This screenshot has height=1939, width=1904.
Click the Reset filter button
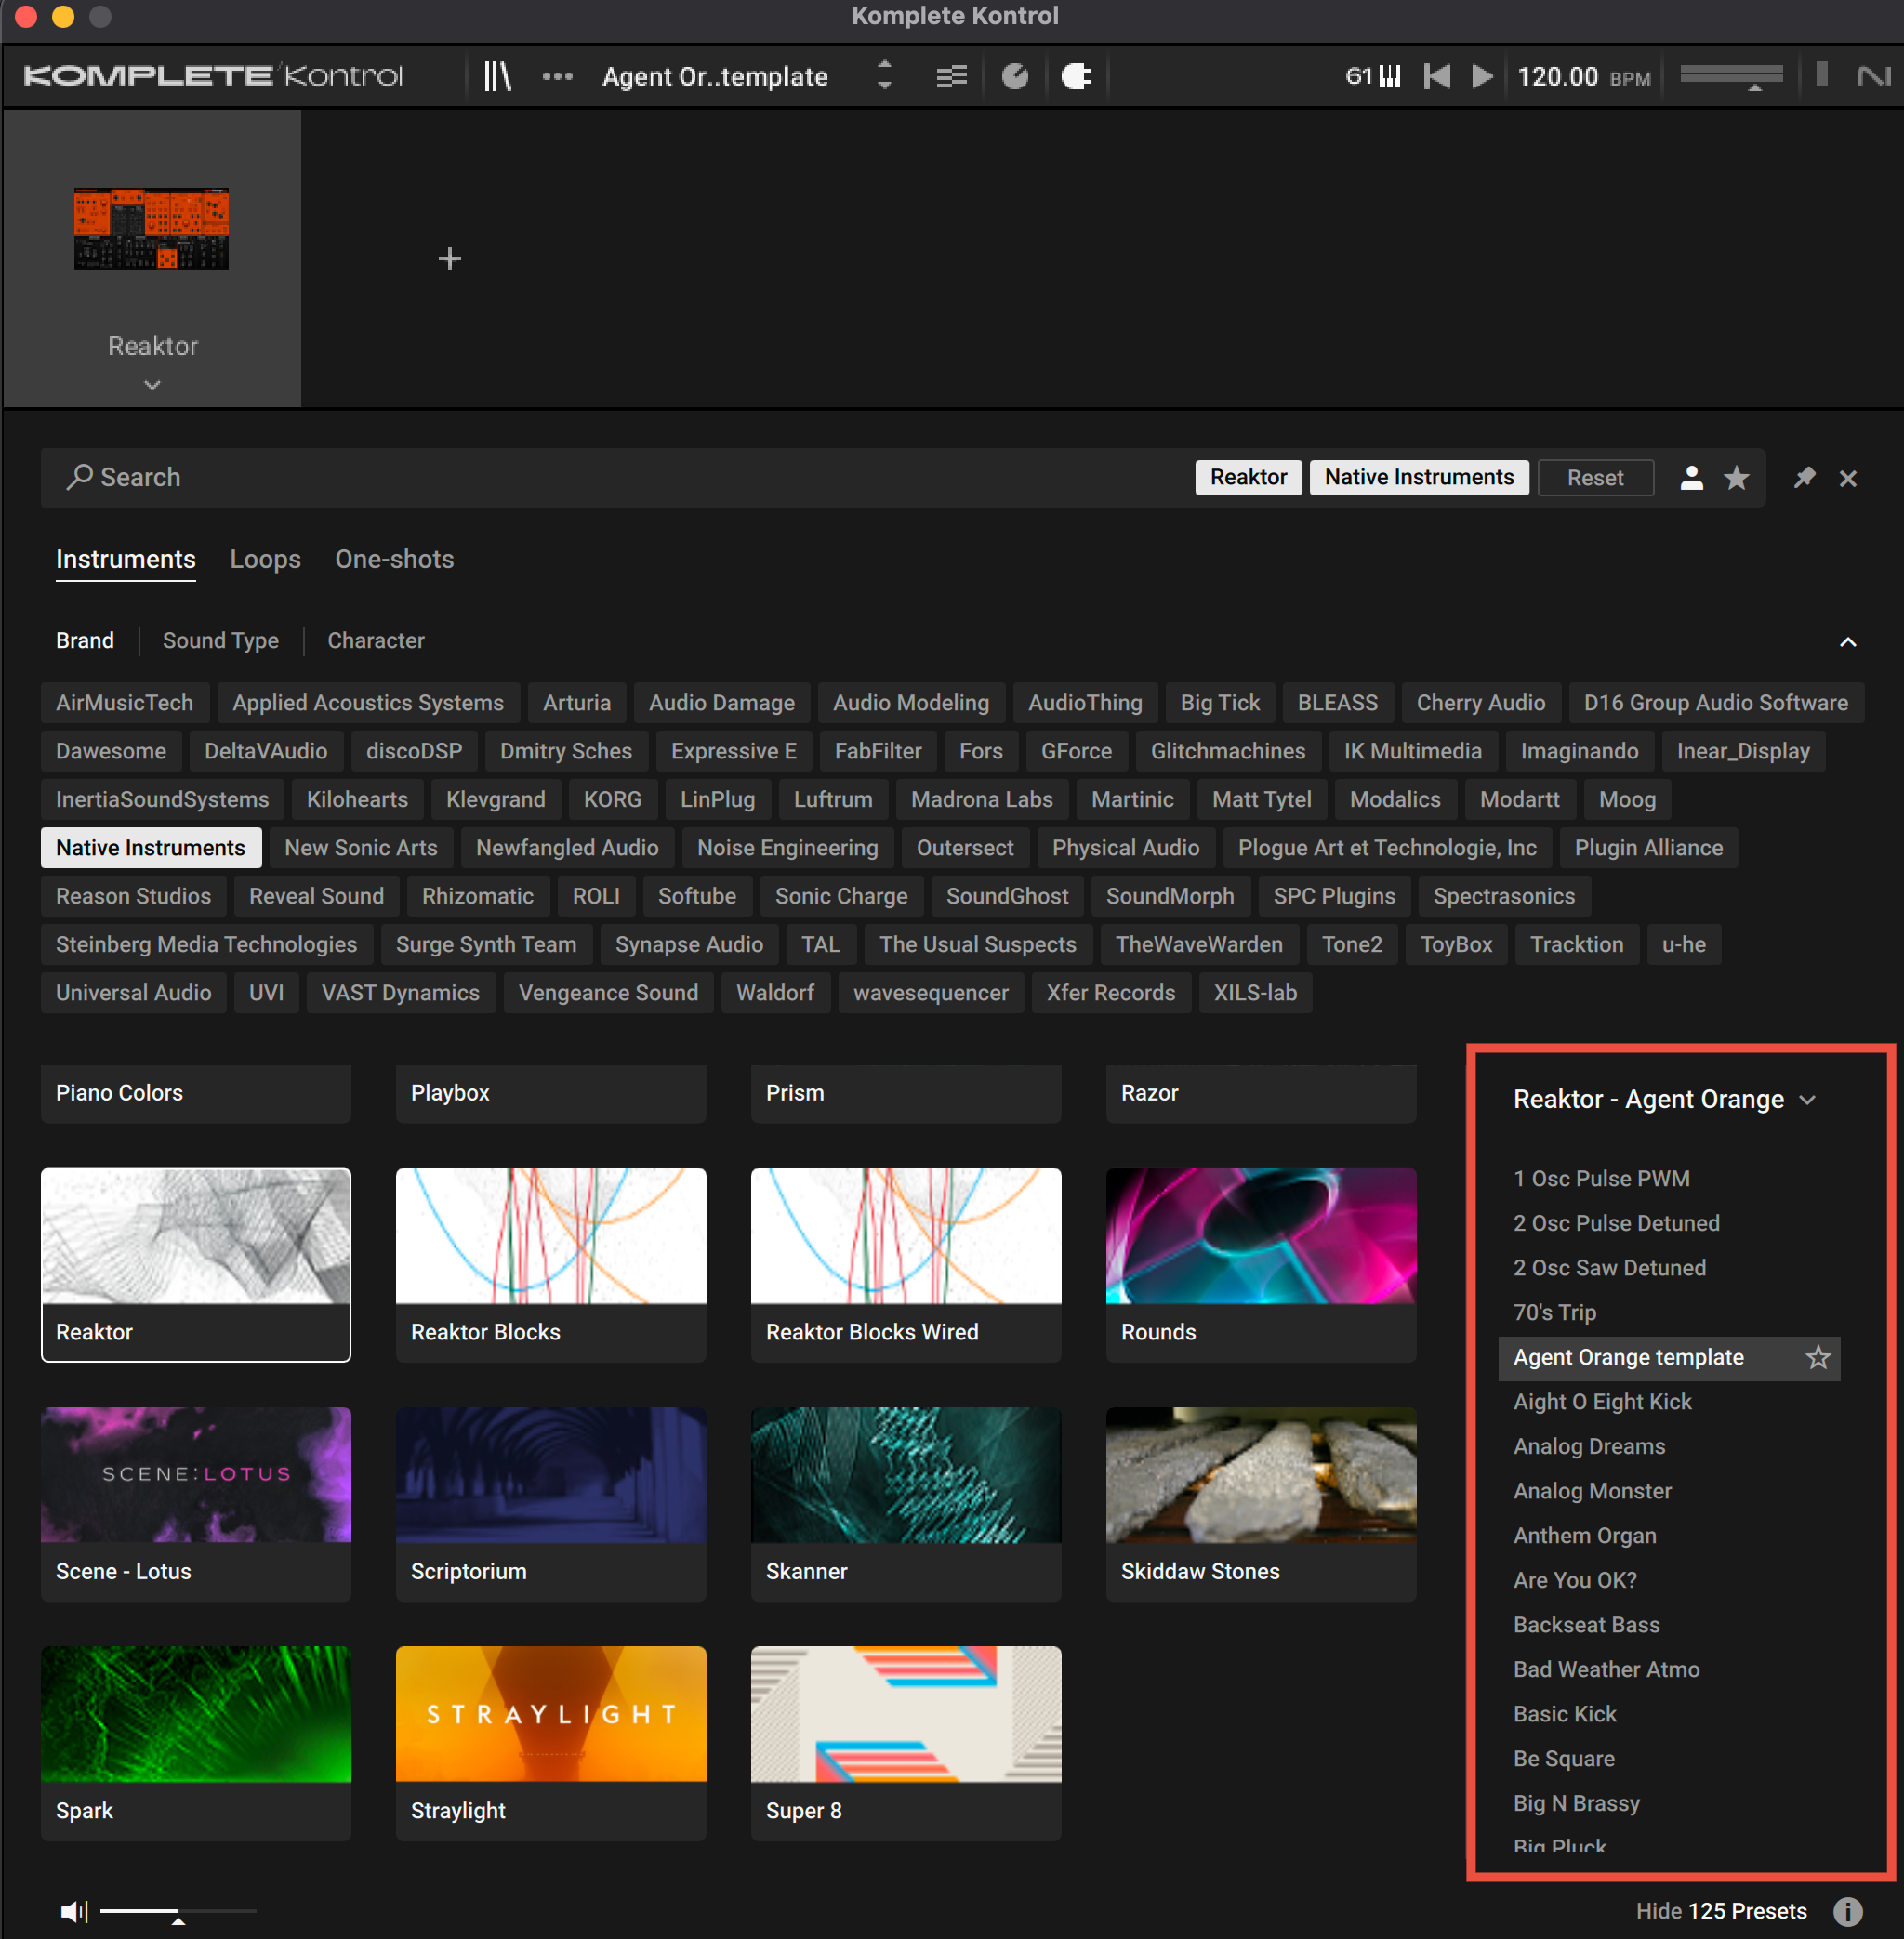pos(1594,478)
